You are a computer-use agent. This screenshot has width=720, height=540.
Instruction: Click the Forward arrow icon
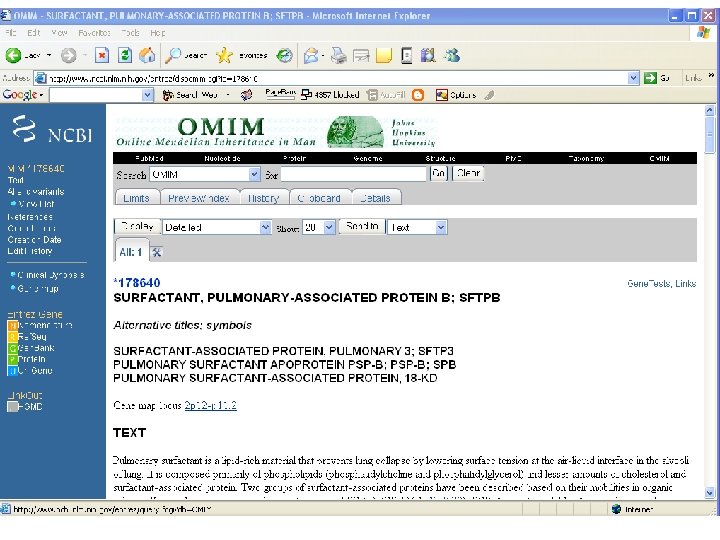coord(68,56)
